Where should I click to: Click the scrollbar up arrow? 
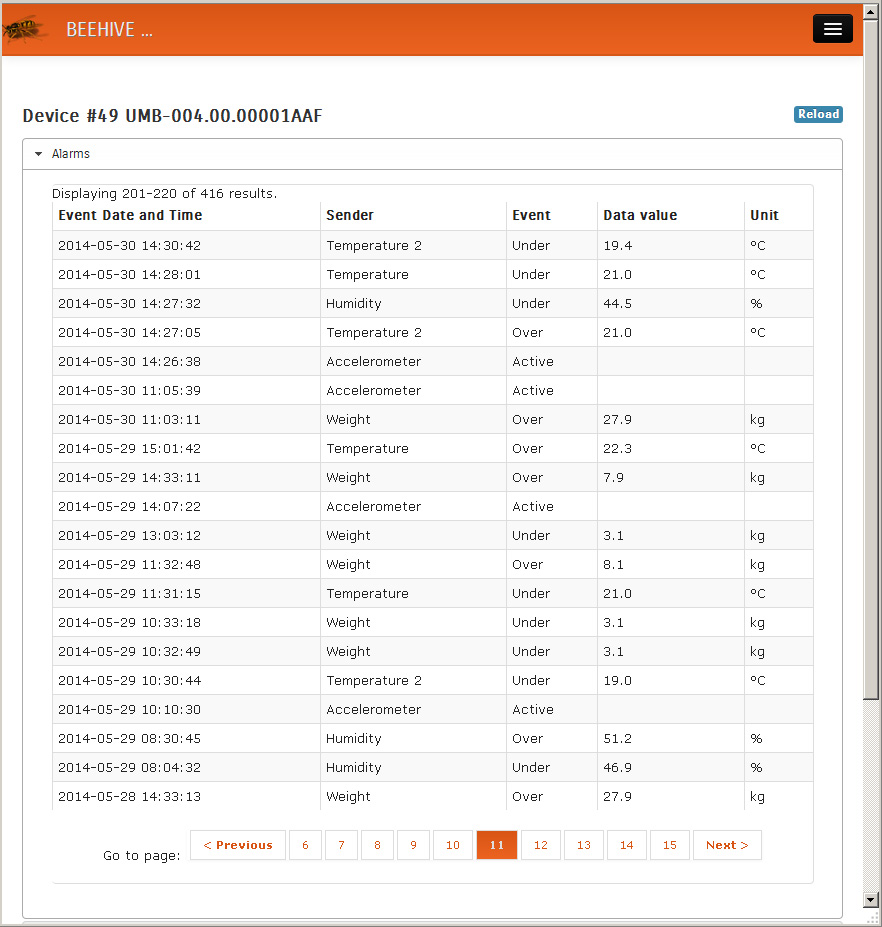pyautogui.click(x=871, y=12)
